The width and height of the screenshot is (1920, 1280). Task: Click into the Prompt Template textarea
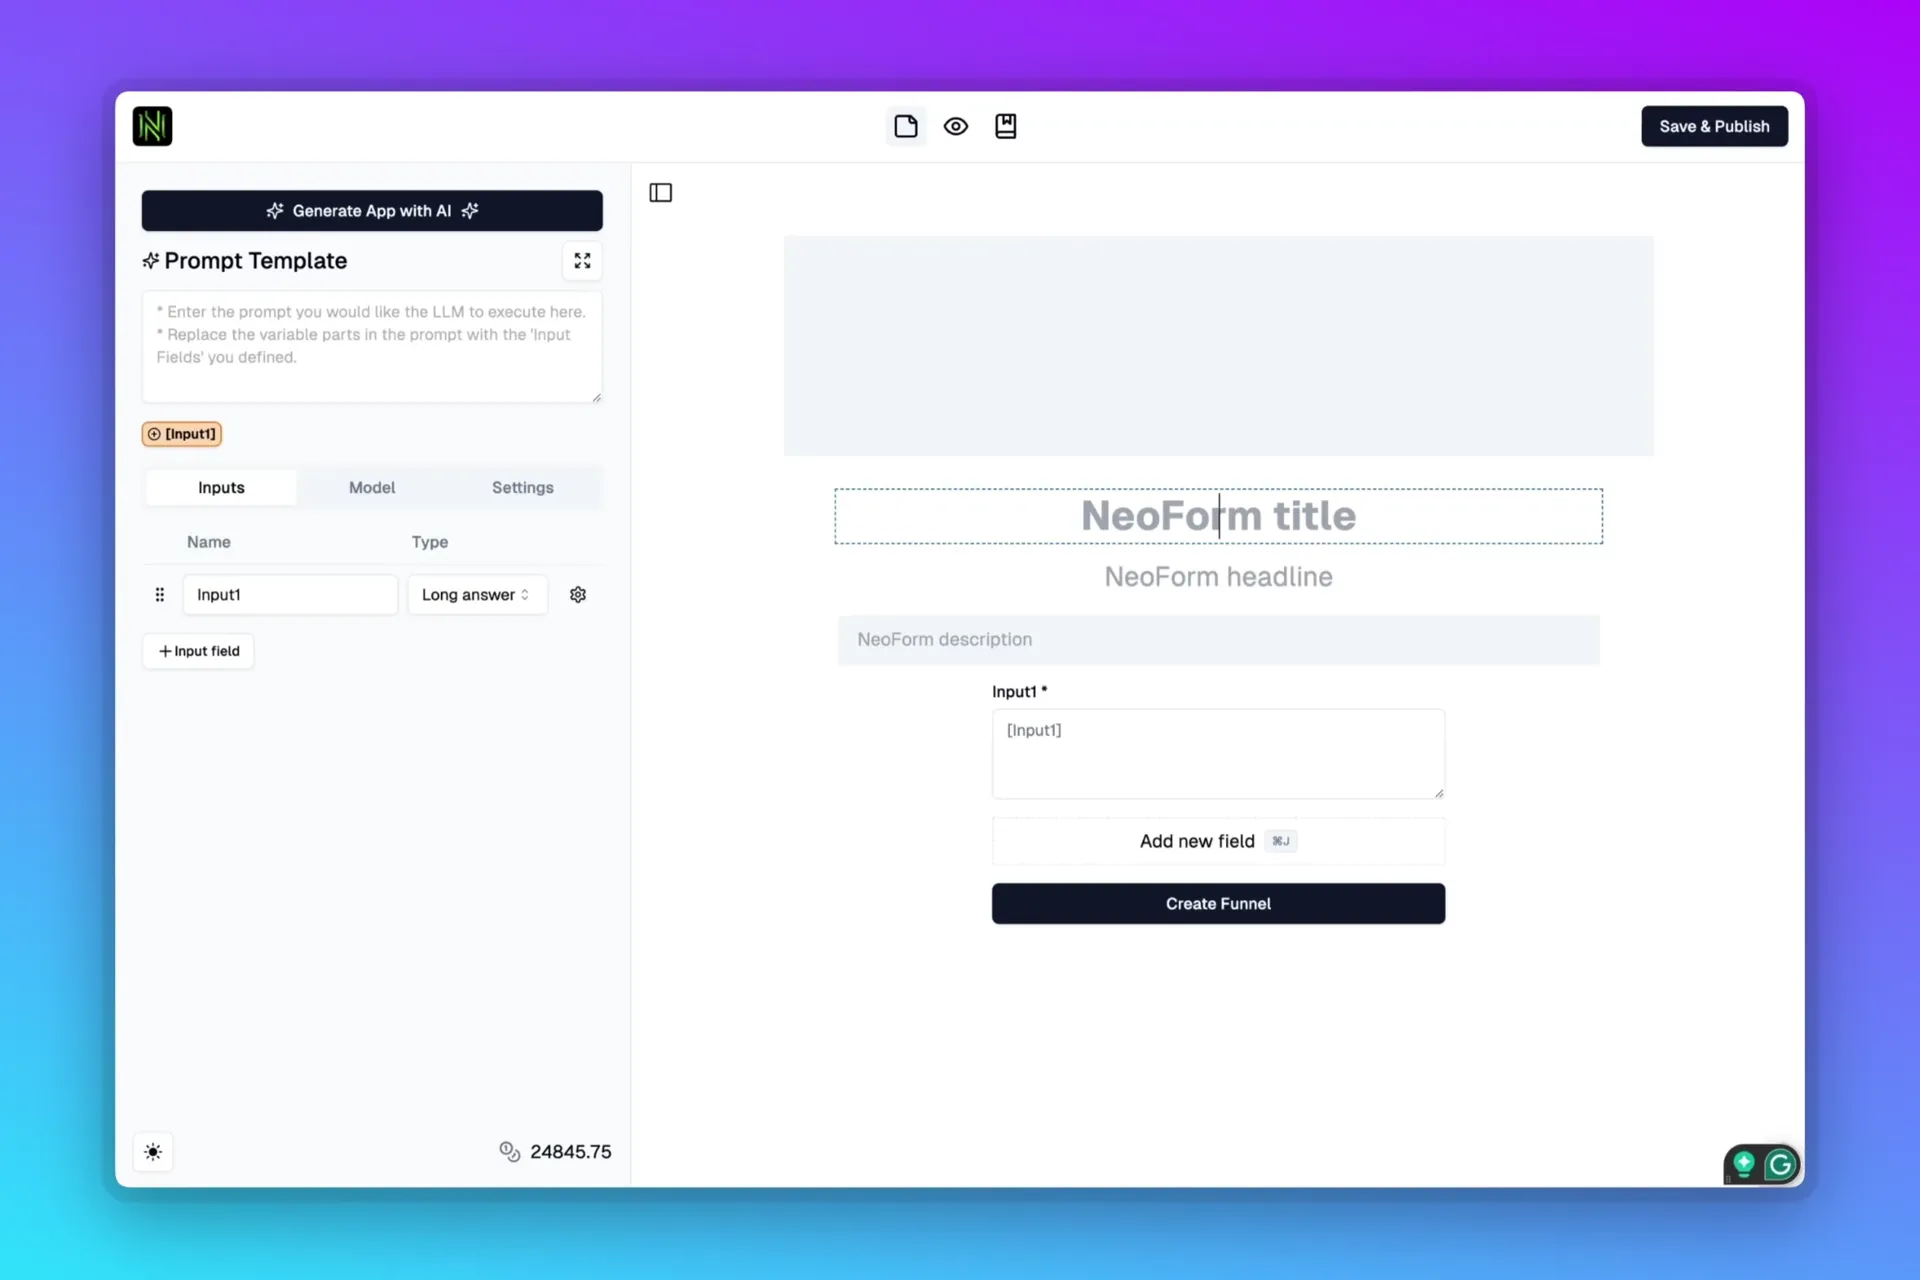(371, 346)
